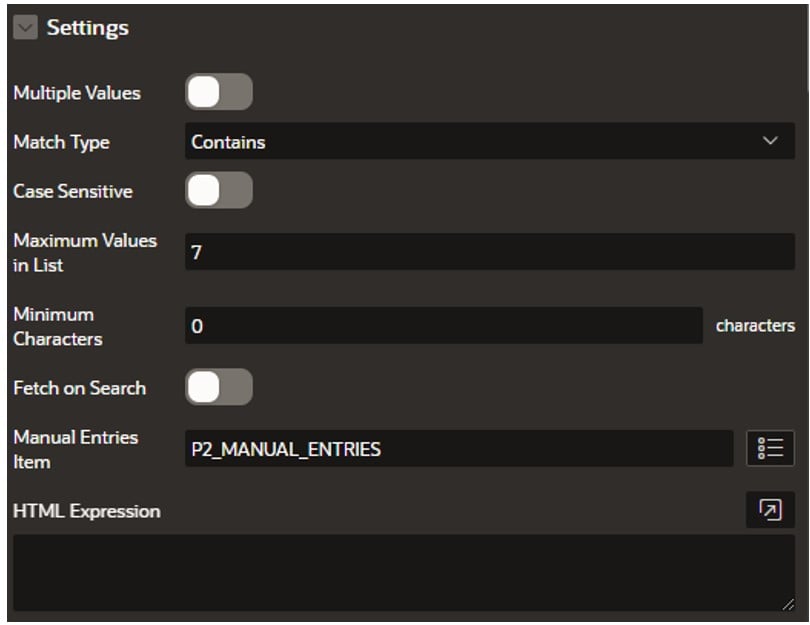Viewport: 810px width, 625px height.
Task: Click the textarea resize handle corner
Action: pyautogui.click(x=788, y=604)
